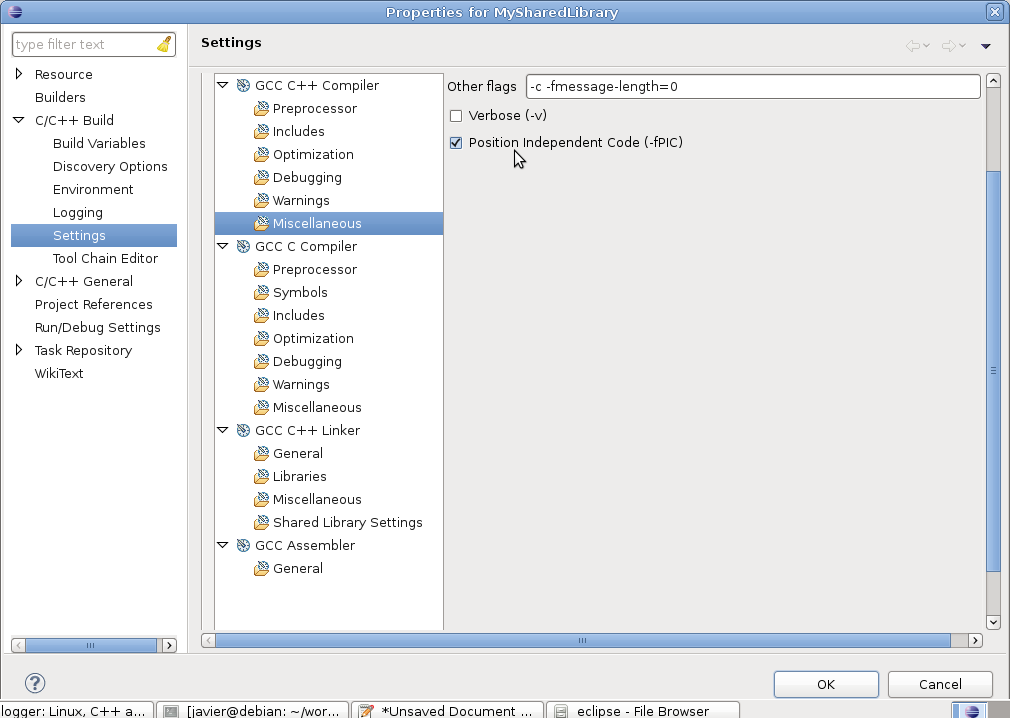Image resolution: width=1010 pixels, height=718 pixels.
Task: Click the OK button
Action: click(x=826, y=684)
